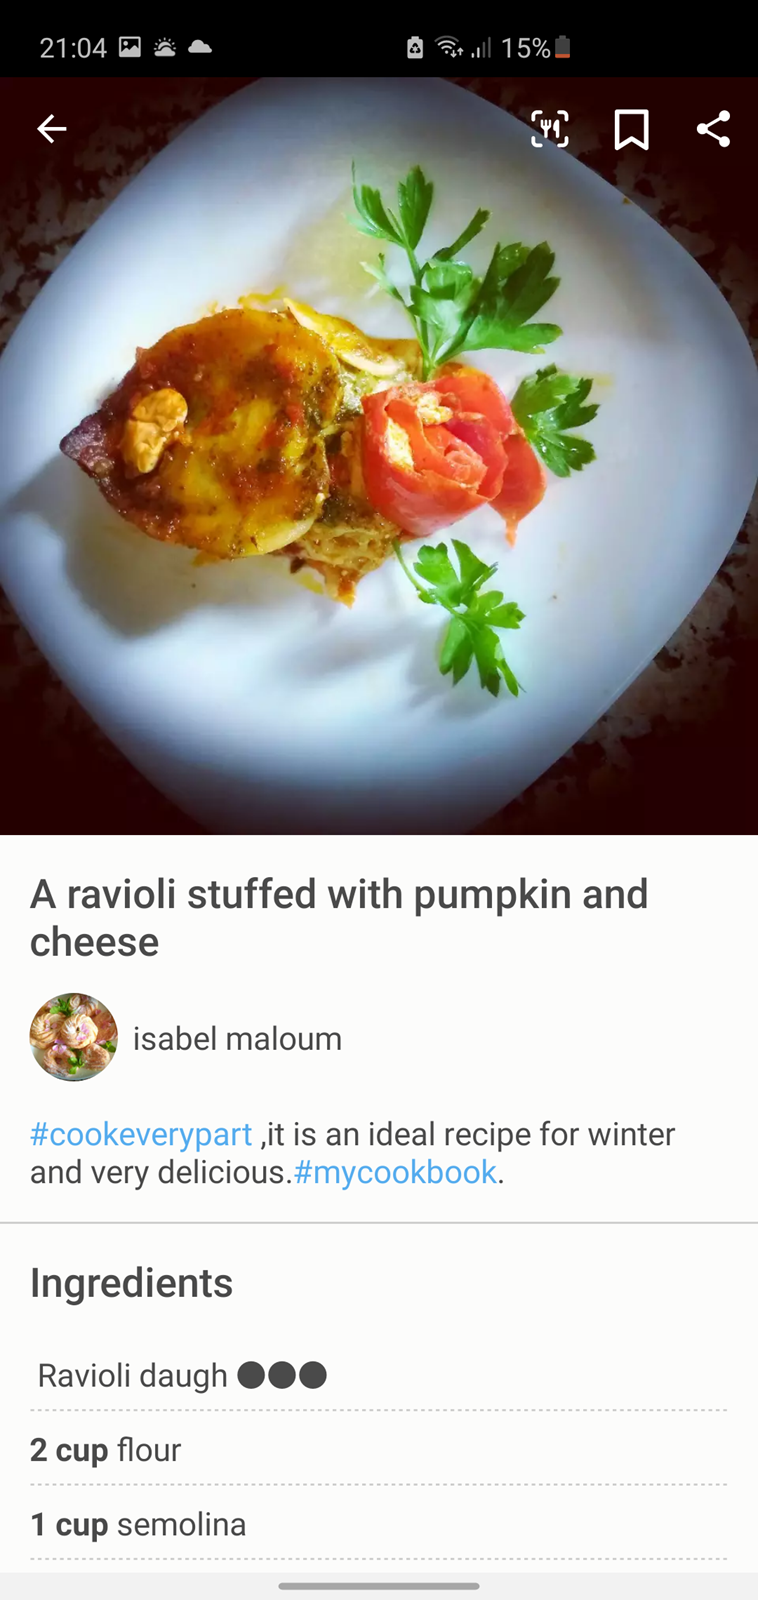The height and width of the screenshot is (1600, 758).
Task: Tap the back arrow icon
Action: coord(51,129)
